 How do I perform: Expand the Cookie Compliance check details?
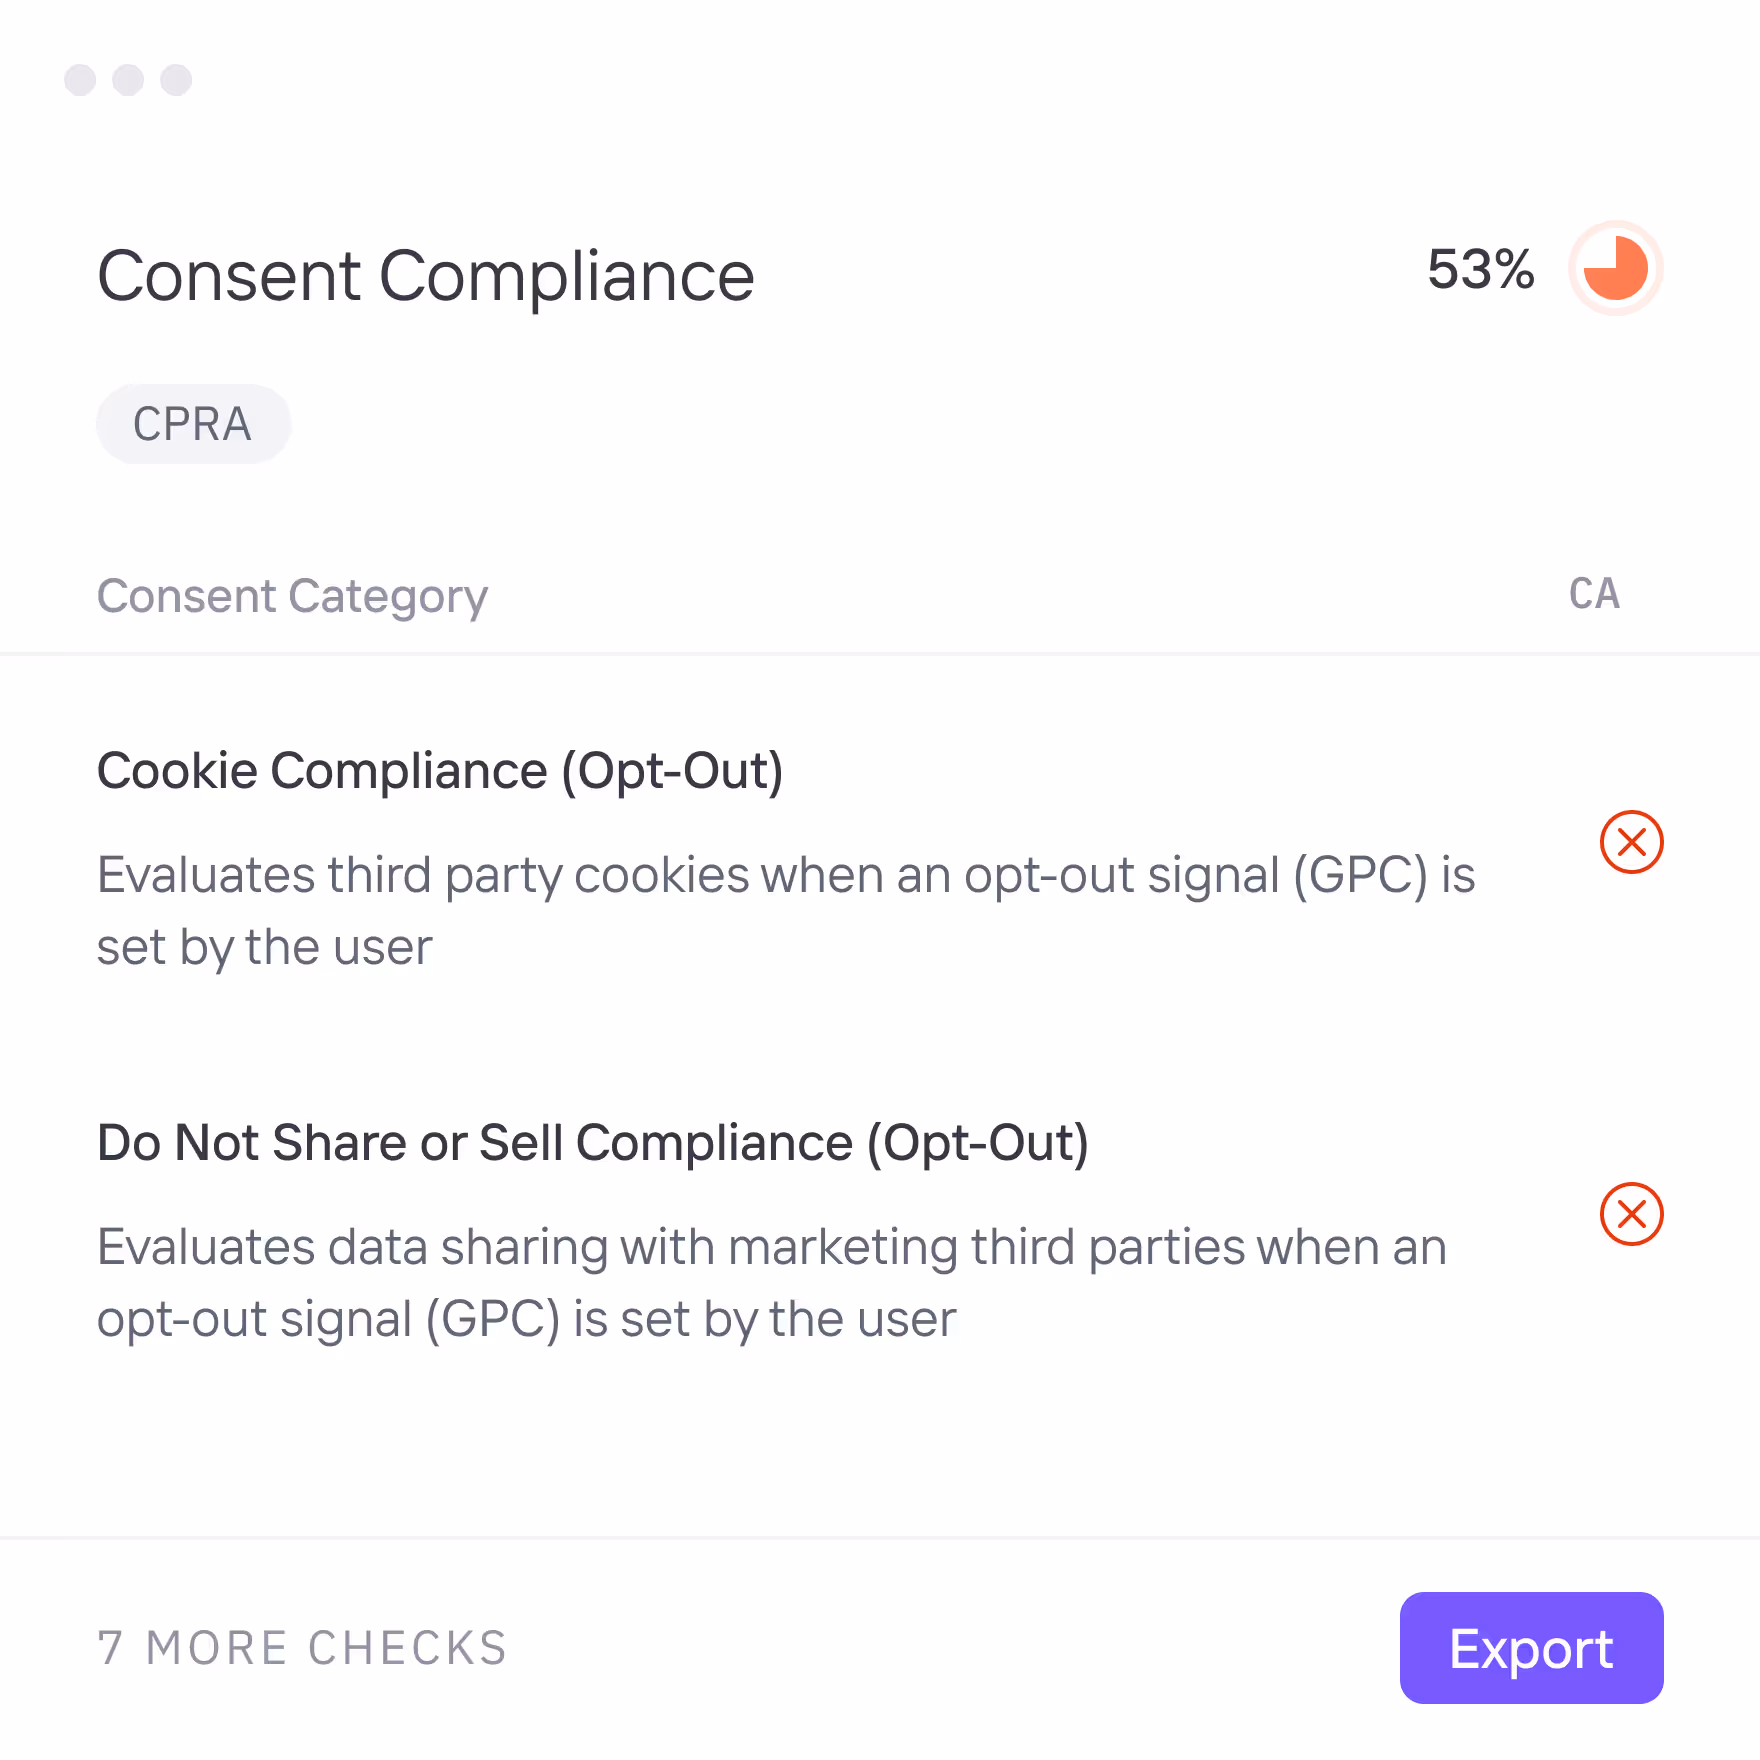pos(440,770)
